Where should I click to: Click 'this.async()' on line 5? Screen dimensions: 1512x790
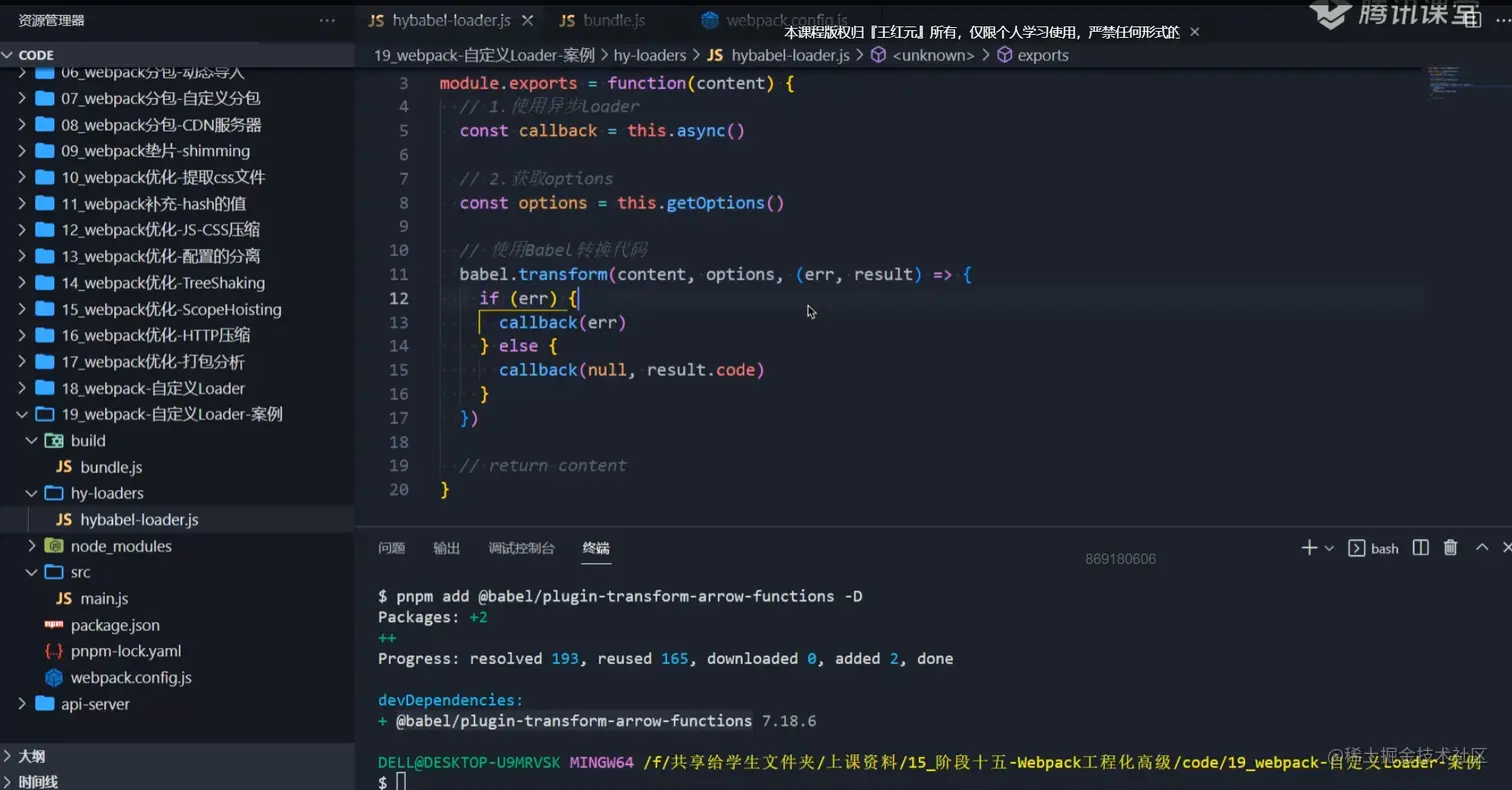click(x=686, y=131)
